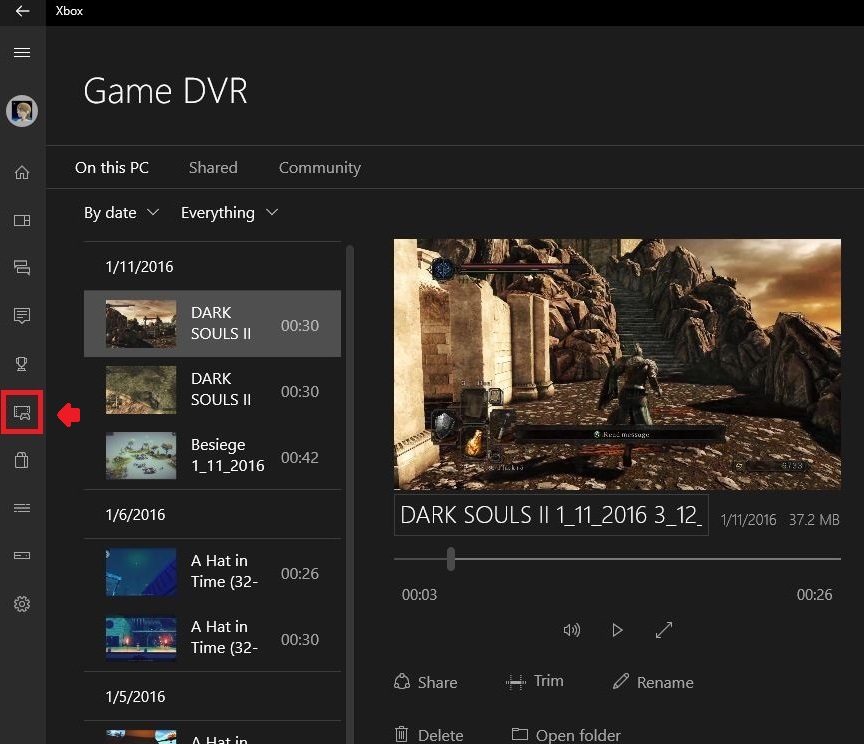Trim the selected clip
Viewport: 864px width, 744px height.
[534, 682]
